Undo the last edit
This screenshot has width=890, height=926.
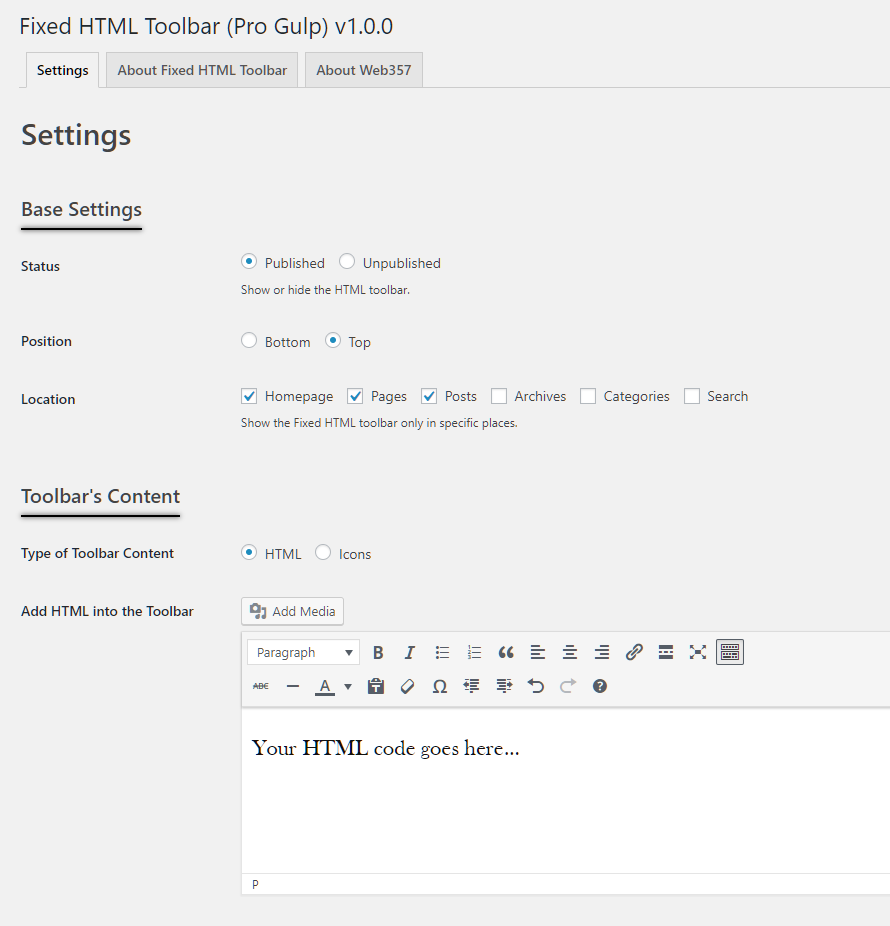(x=536, y=686)
